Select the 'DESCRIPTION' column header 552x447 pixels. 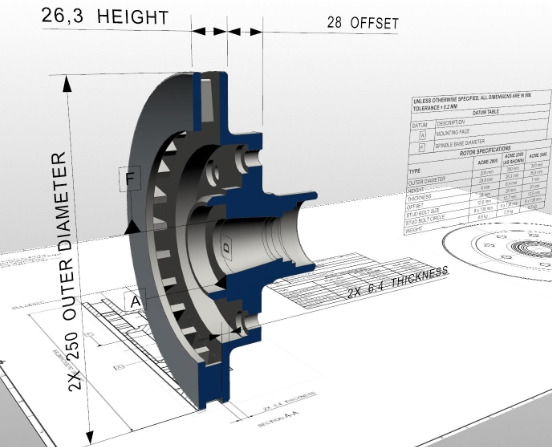[x=450, y=123]
